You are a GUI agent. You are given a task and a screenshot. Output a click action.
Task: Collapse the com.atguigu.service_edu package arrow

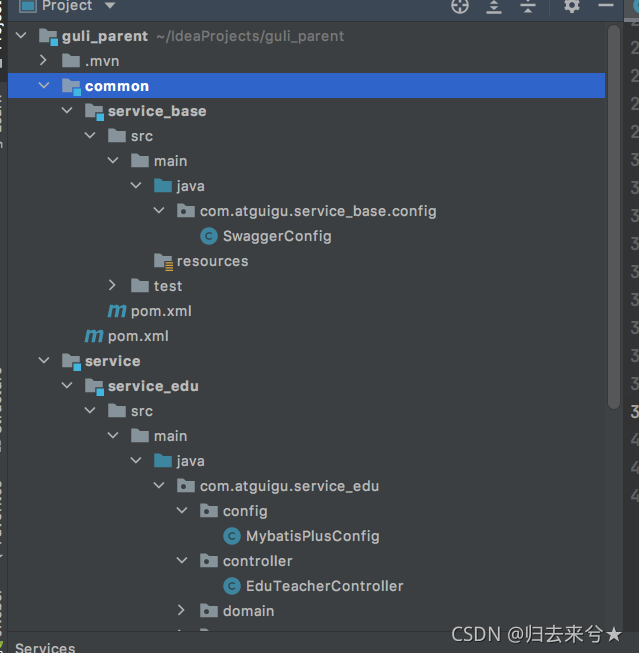pos(159,486)
